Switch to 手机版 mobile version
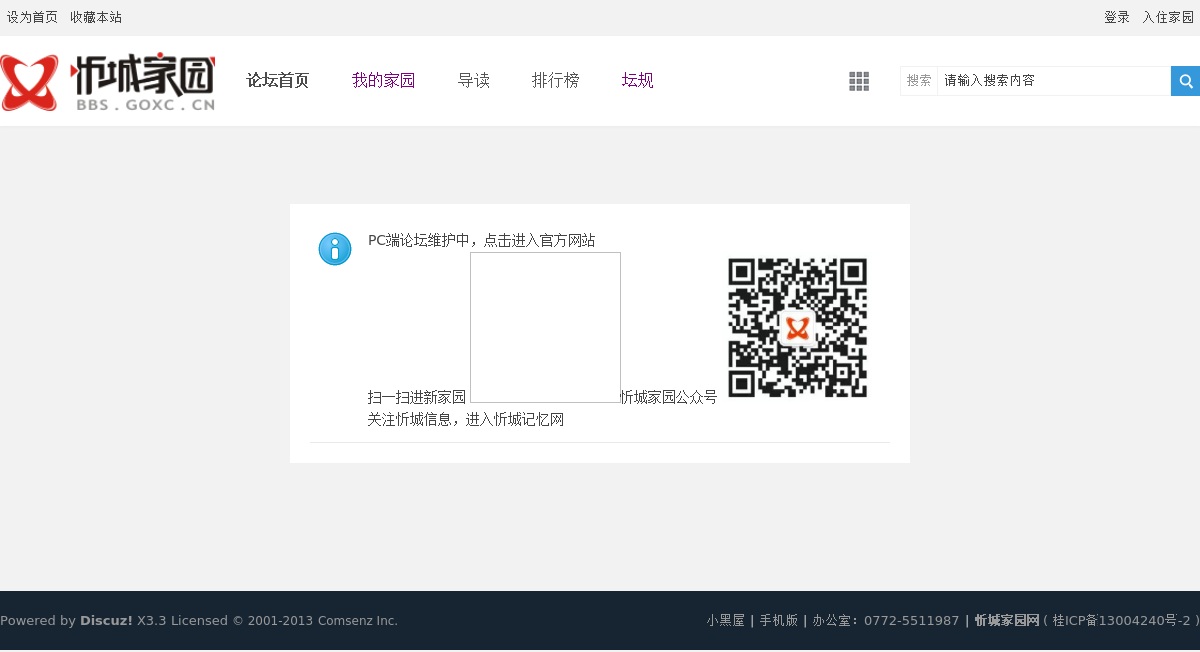The height and width of the screenshot is (652, 1200). pos(778,620)
